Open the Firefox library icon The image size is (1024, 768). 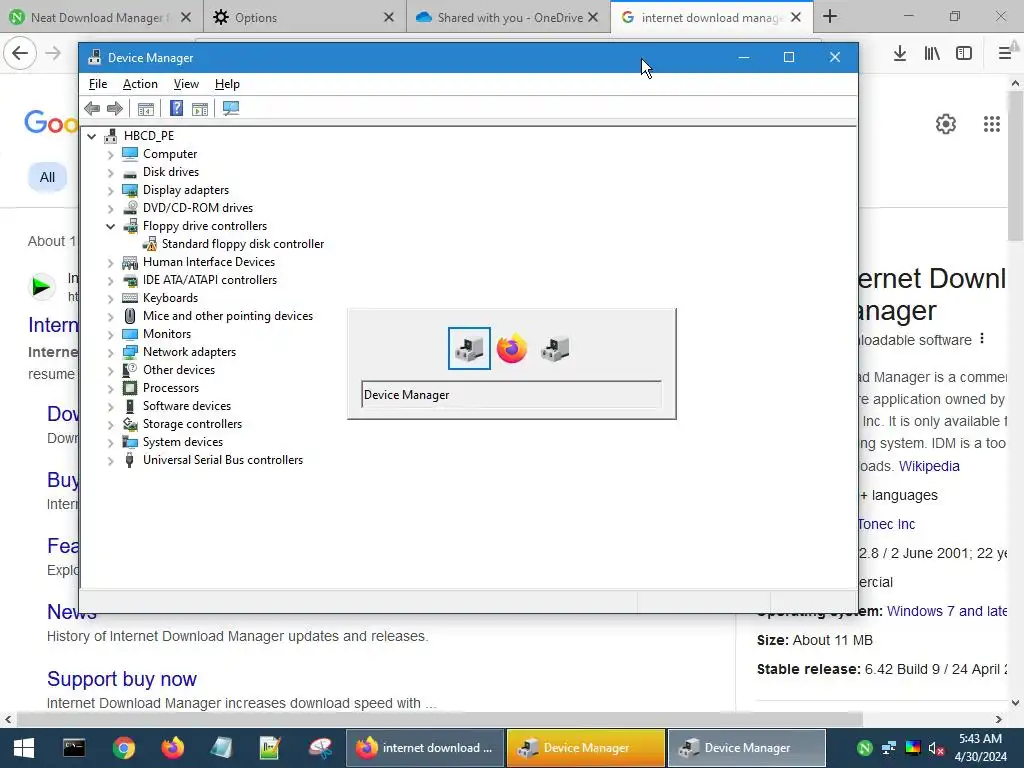click(932, 54)
